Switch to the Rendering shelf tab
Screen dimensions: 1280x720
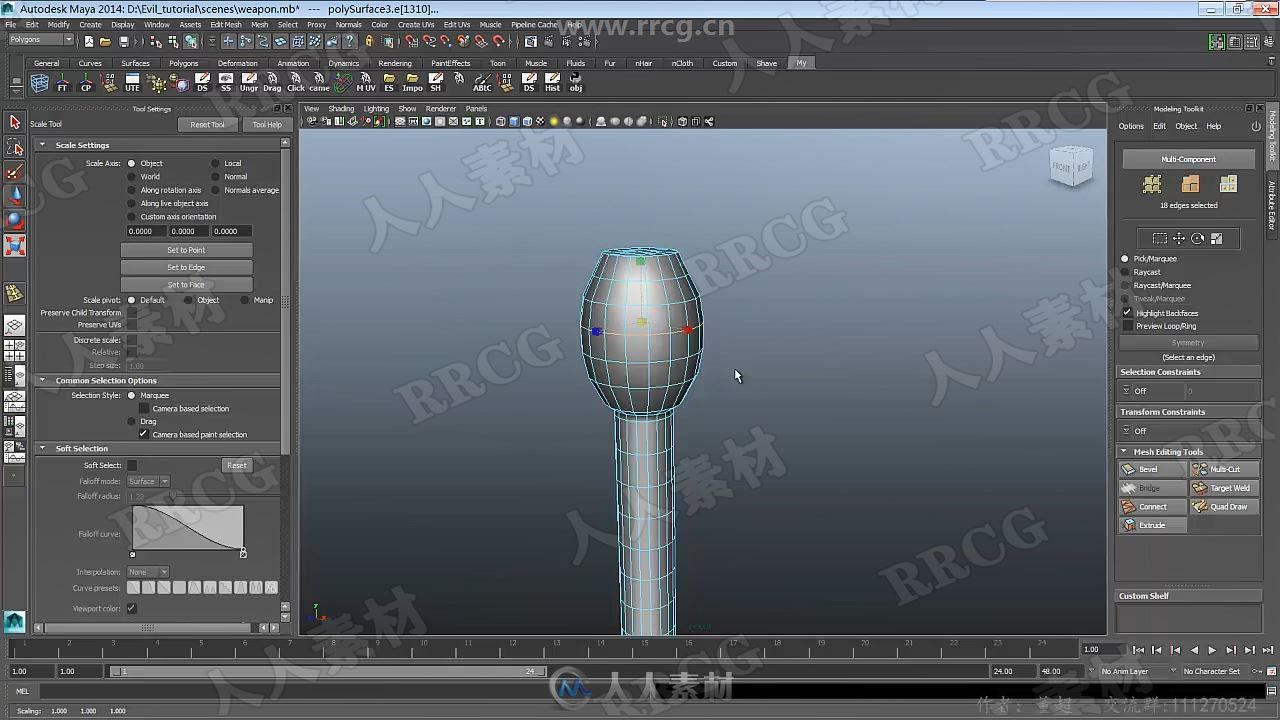395,63
